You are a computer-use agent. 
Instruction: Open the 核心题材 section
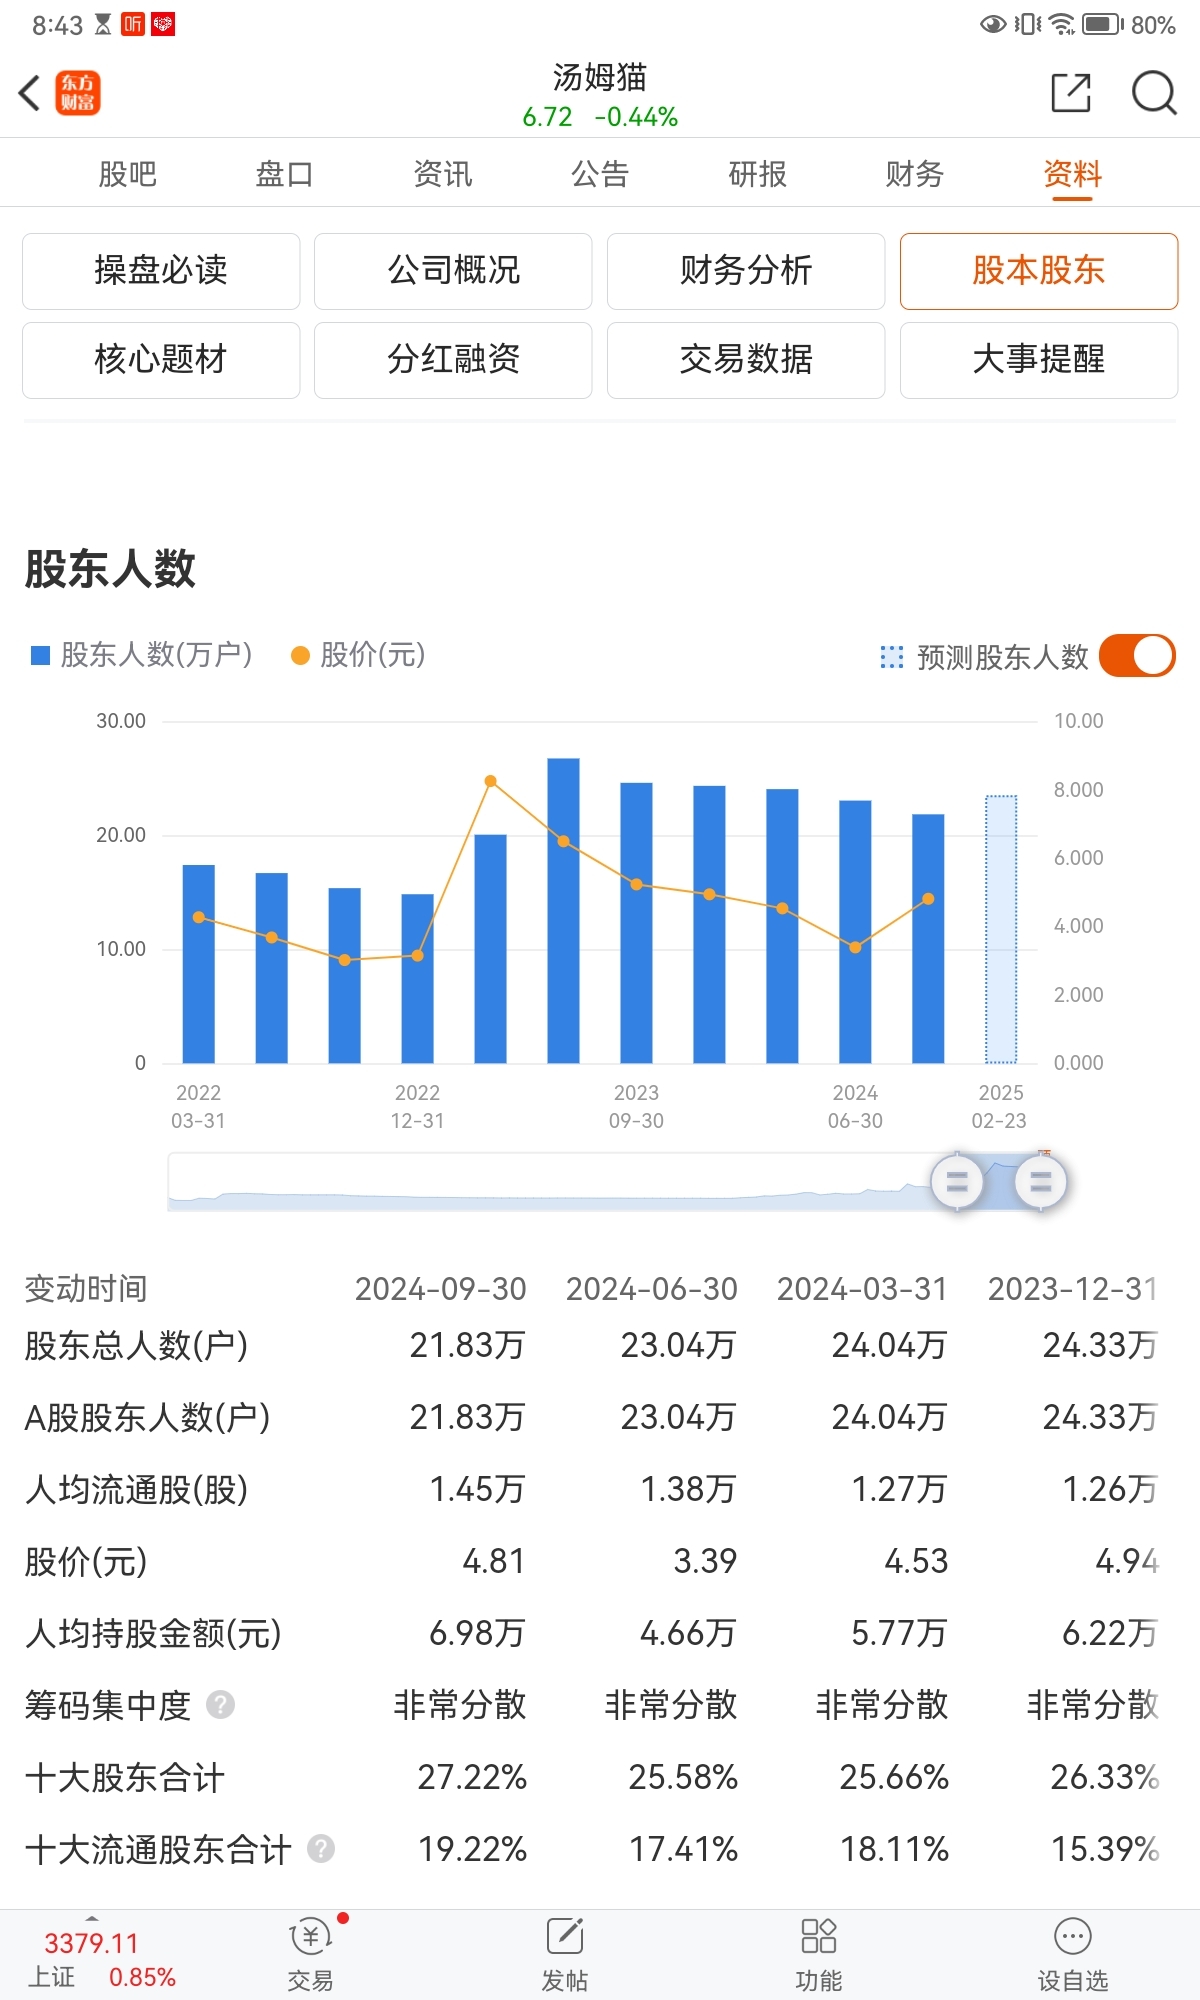tap(161, 360)
